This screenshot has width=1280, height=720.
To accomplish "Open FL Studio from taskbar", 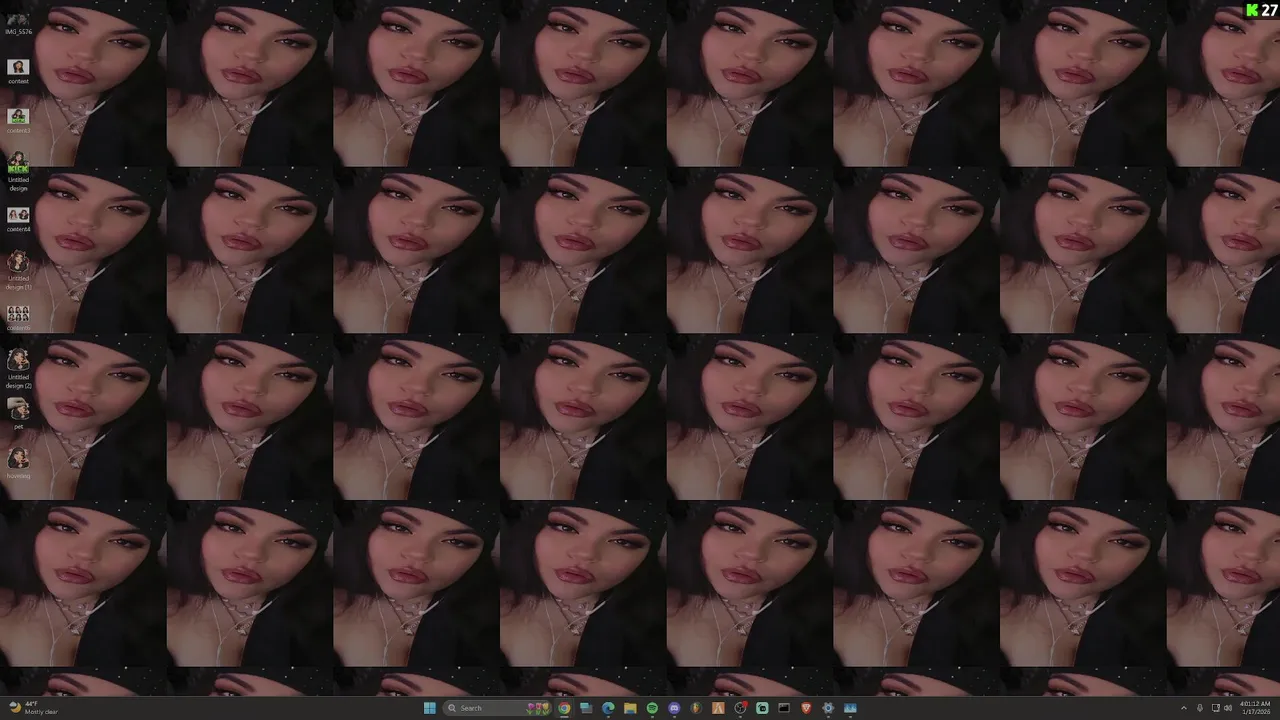I will click(696, 708).
